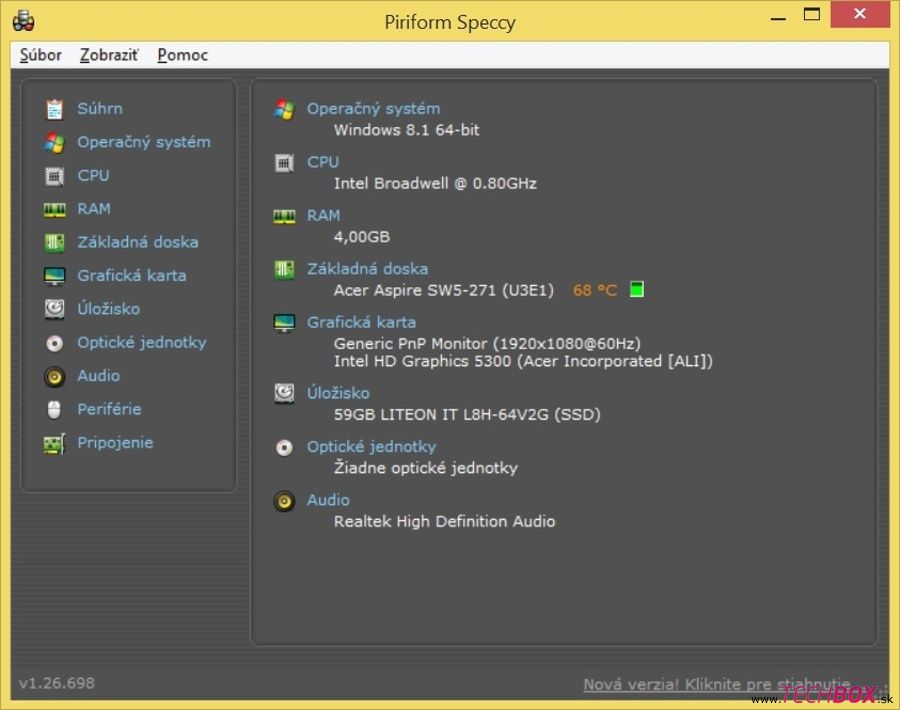Screen dimensions: 900x710
Task: Click the speaker icon in summary panel
Action: pos(284,501)
